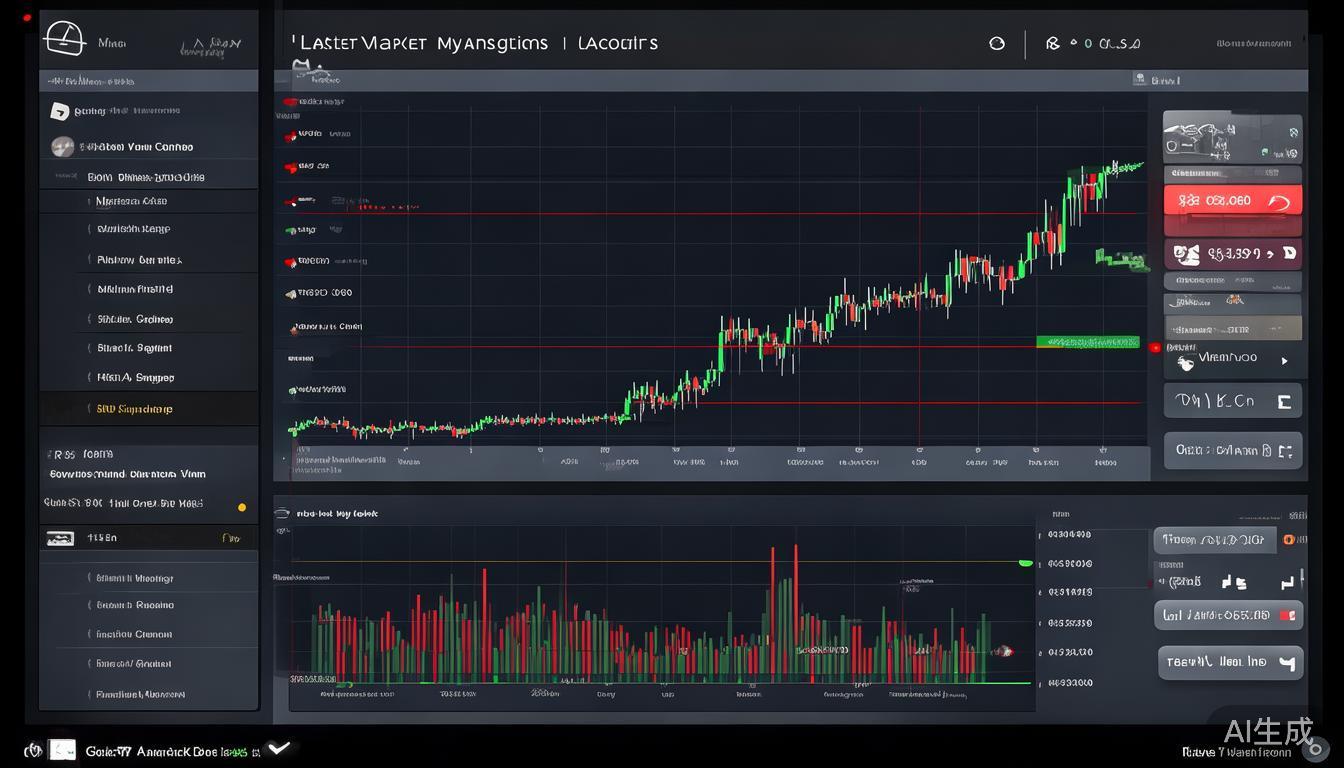Image resolution: width=1344 pixels, height=768 pixels.
Task: Toggle the small red marker beside Vremfuoo
Action: pyautogui.click(x=1156, y=348)
